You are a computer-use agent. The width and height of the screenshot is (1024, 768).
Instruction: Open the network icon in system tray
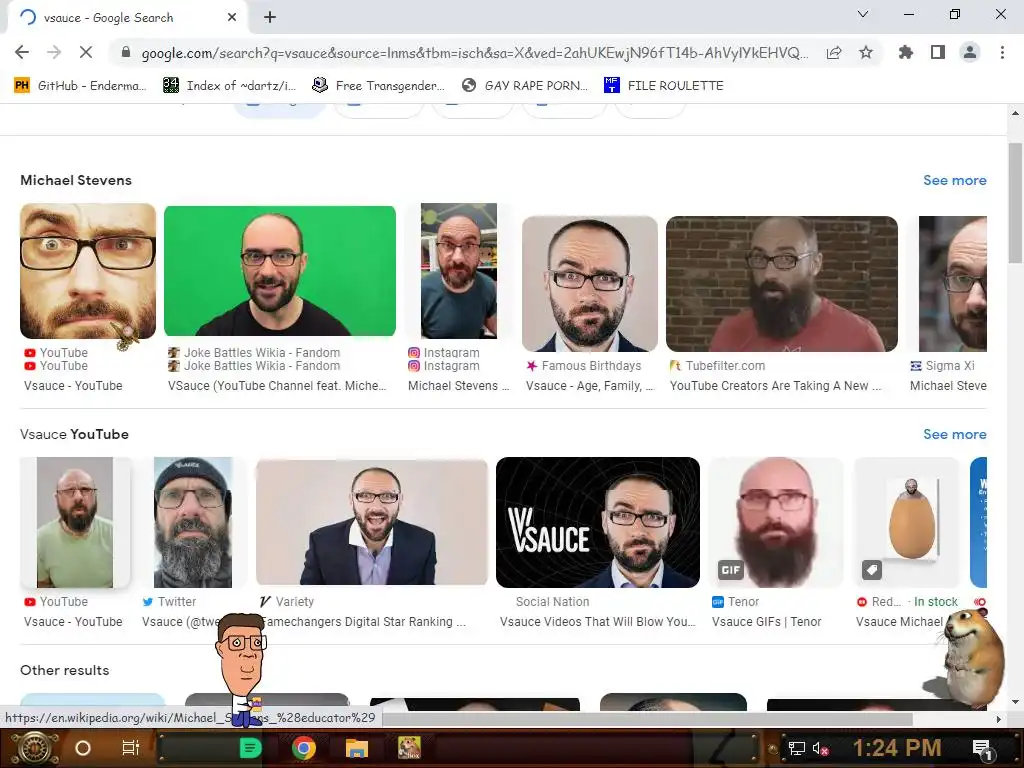click(x=796, y=748)
